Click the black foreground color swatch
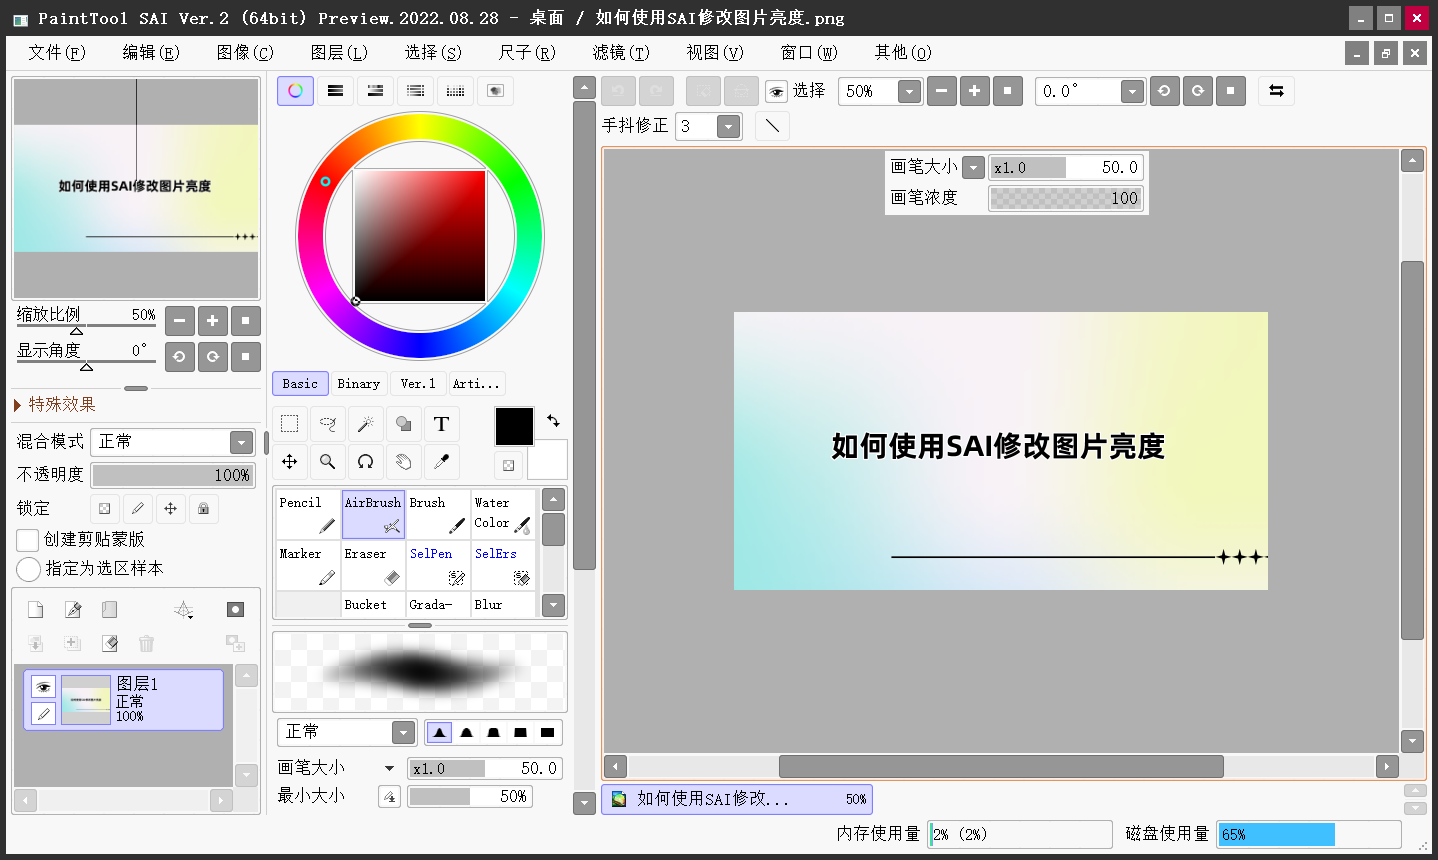Viewport: 1438px width, 860px height. (515, 427)
